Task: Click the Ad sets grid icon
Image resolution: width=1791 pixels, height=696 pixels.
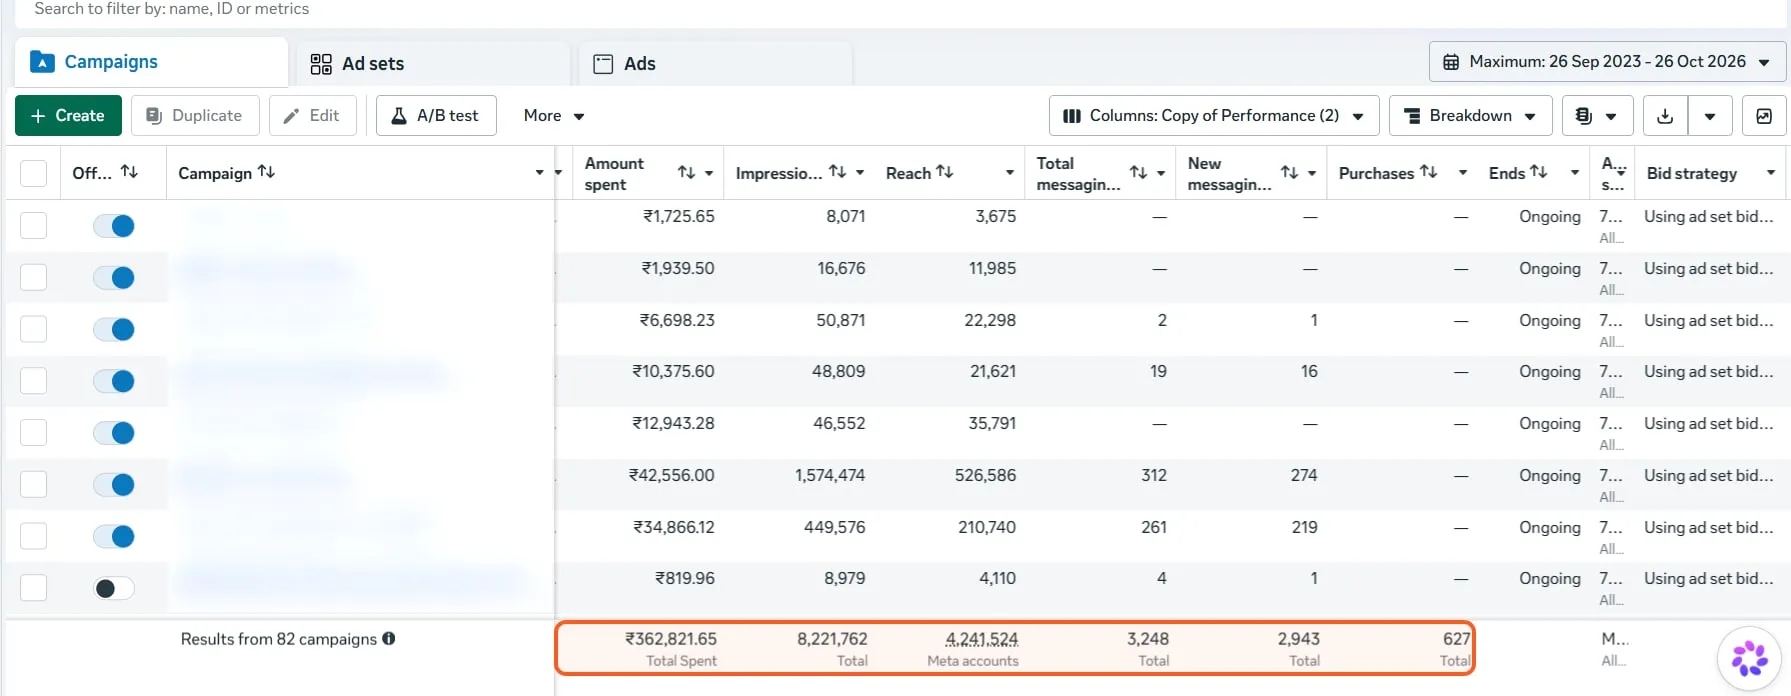Action: [x=321, y=64]
